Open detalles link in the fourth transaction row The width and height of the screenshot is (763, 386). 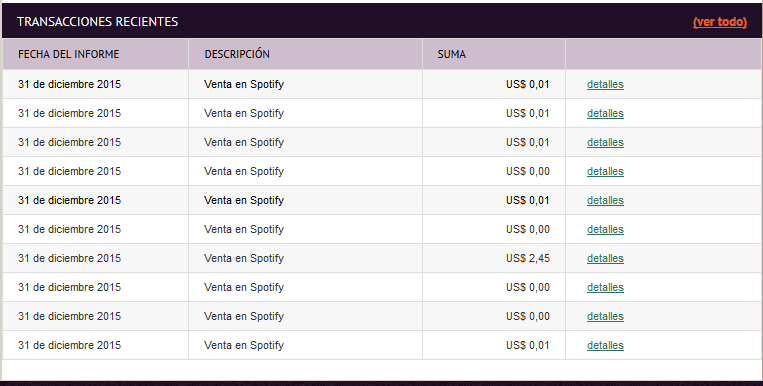click(x=605, y=171)
